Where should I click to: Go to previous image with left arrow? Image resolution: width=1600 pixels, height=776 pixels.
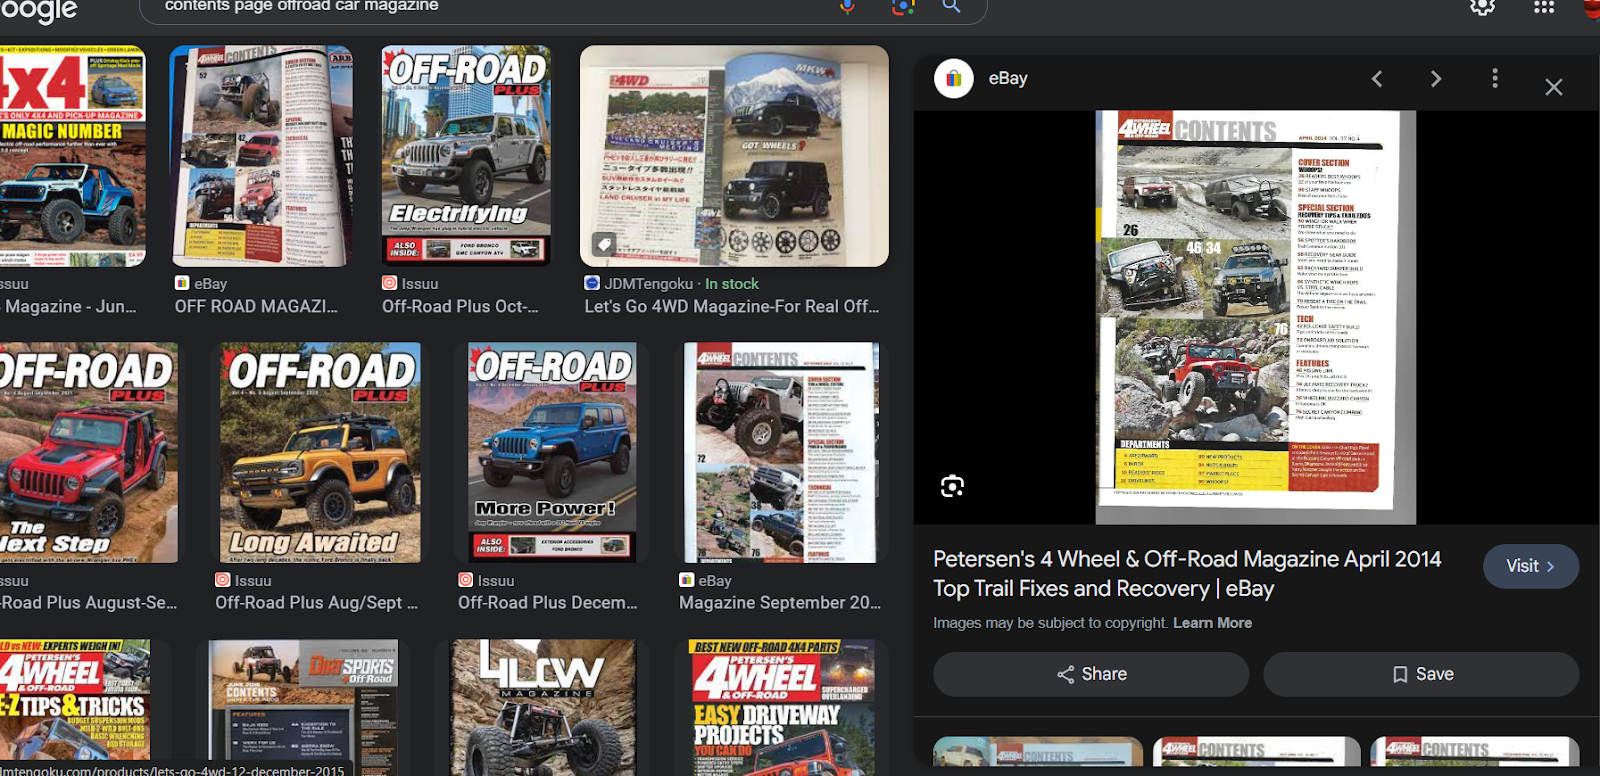(1377, 79)
